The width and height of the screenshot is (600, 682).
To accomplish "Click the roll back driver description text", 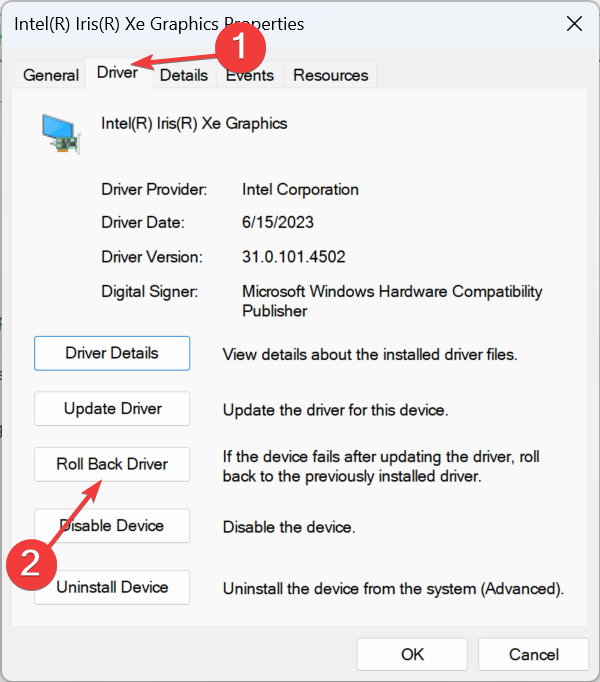I will click(381, 466).
